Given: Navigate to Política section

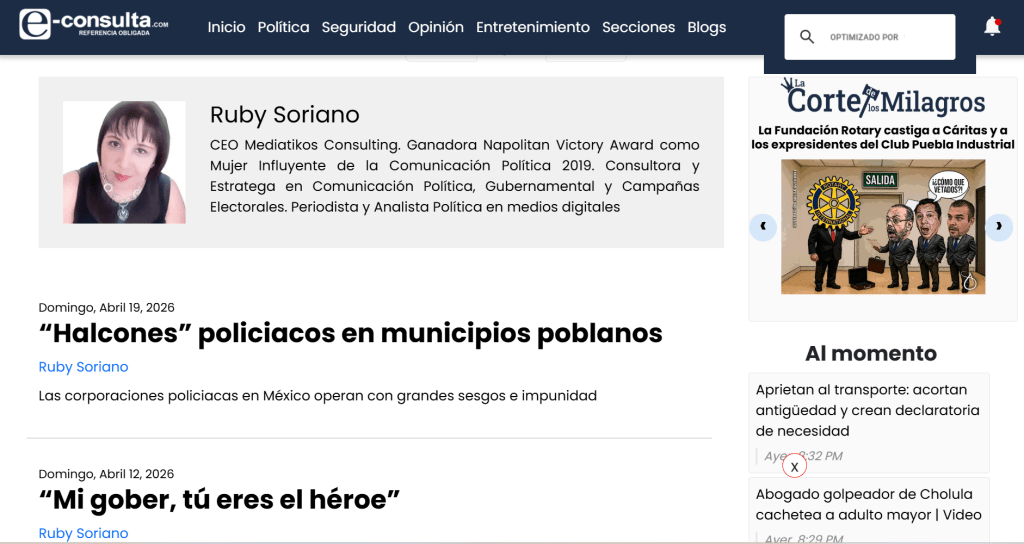Looking at the screenshot, I should (283, 27).
